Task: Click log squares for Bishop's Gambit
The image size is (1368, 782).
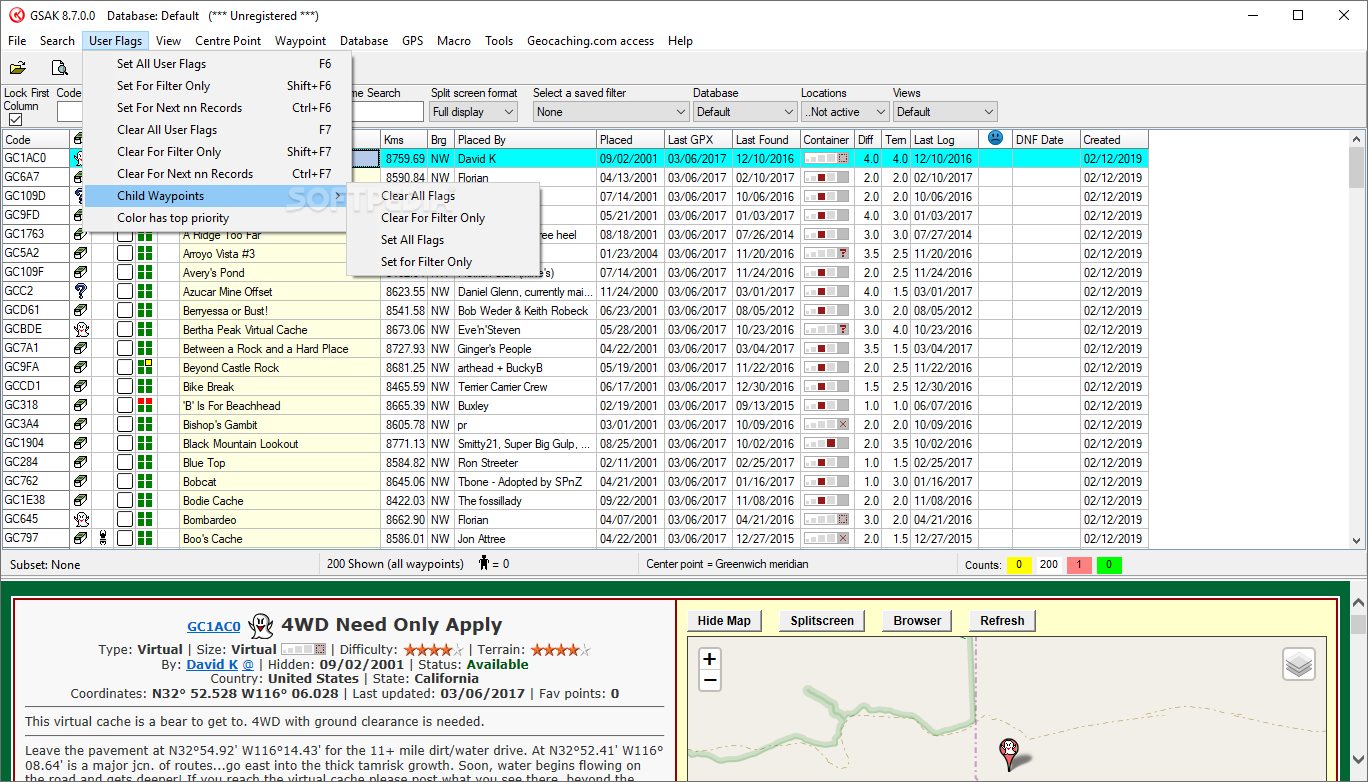Action: pos(145,425)
